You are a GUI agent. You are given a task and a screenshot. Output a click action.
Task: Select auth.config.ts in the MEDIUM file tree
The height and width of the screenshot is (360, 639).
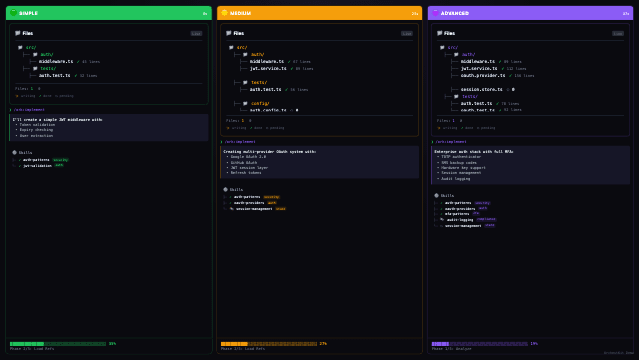[x=268, y=110]
